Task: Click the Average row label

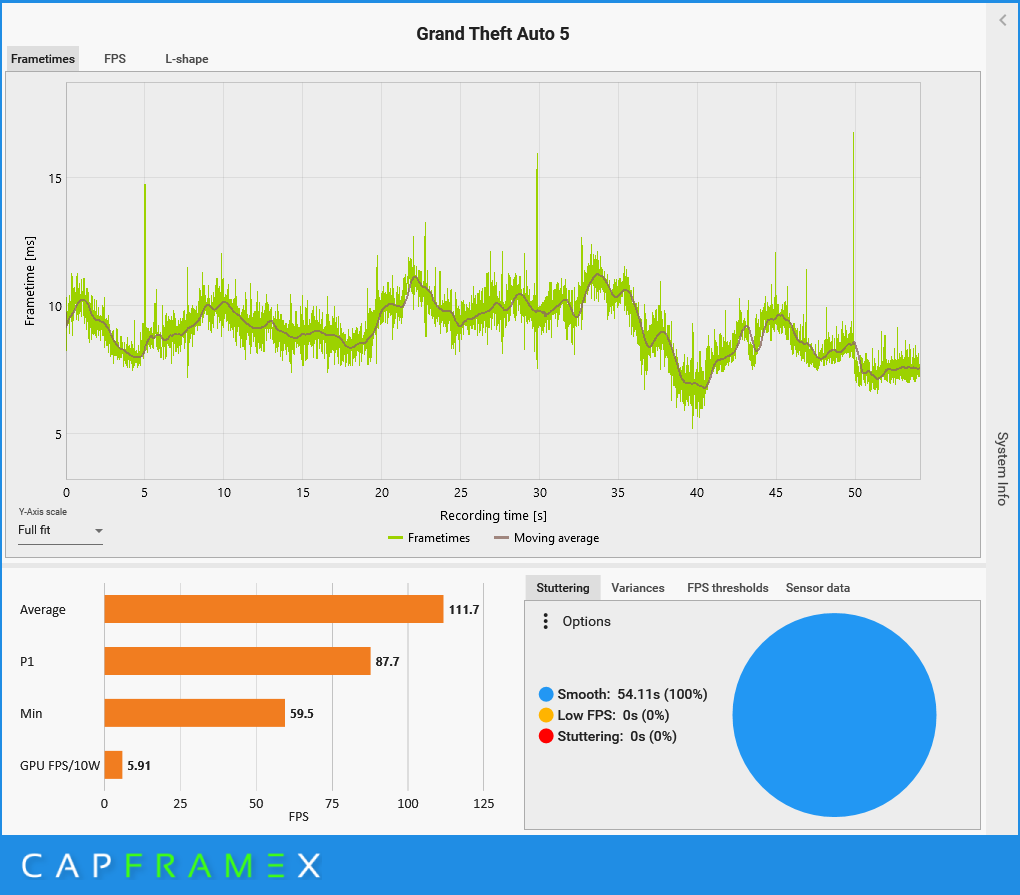Action: (43, 609)
